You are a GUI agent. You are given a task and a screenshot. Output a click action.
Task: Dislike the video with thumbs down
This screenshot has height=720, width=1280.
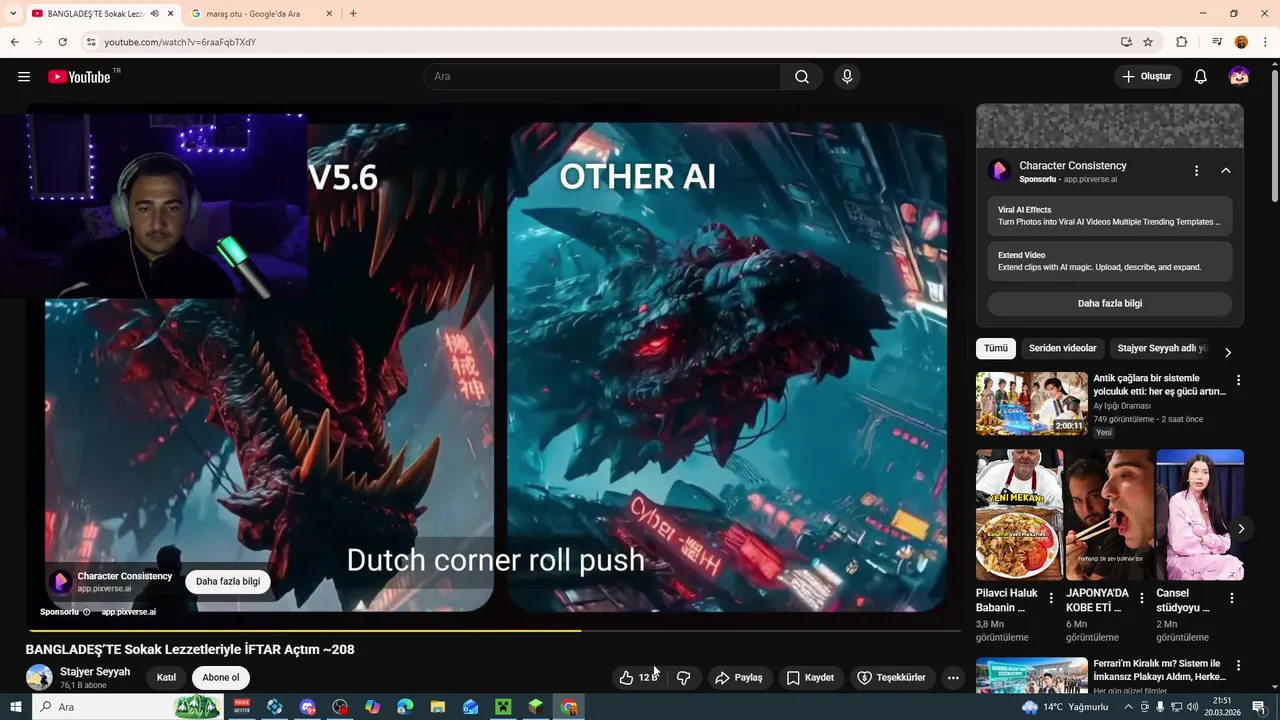(x=683, y=678)
